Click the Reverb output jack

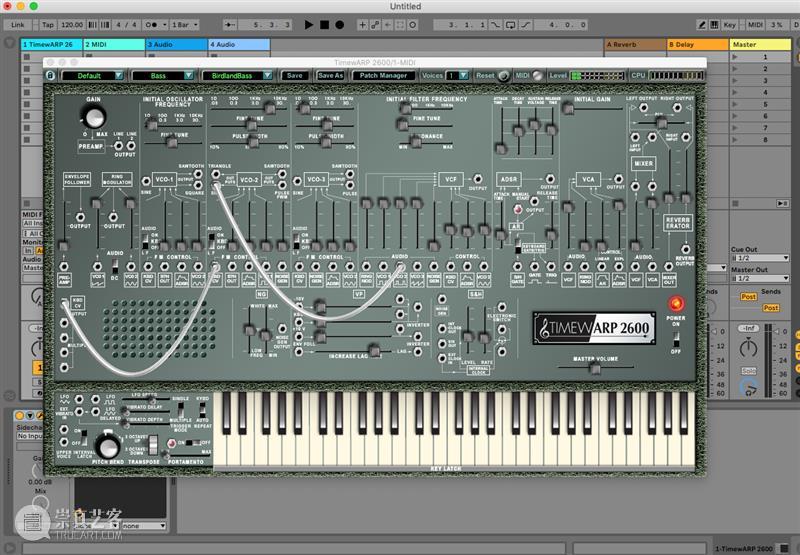coord(686,249)
